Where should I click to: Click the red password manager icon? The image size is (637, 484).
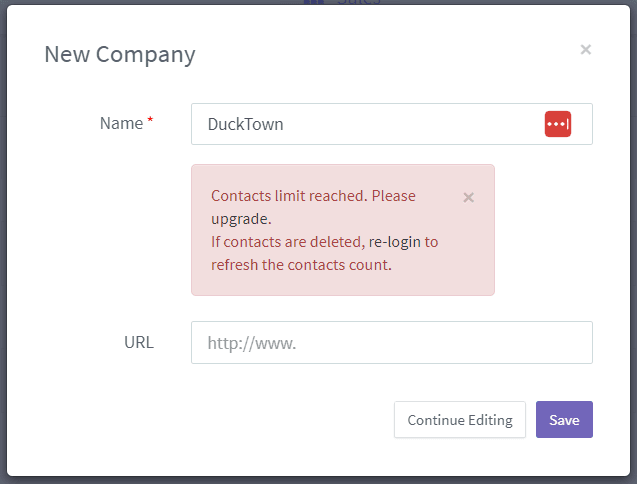click(558, 124)
